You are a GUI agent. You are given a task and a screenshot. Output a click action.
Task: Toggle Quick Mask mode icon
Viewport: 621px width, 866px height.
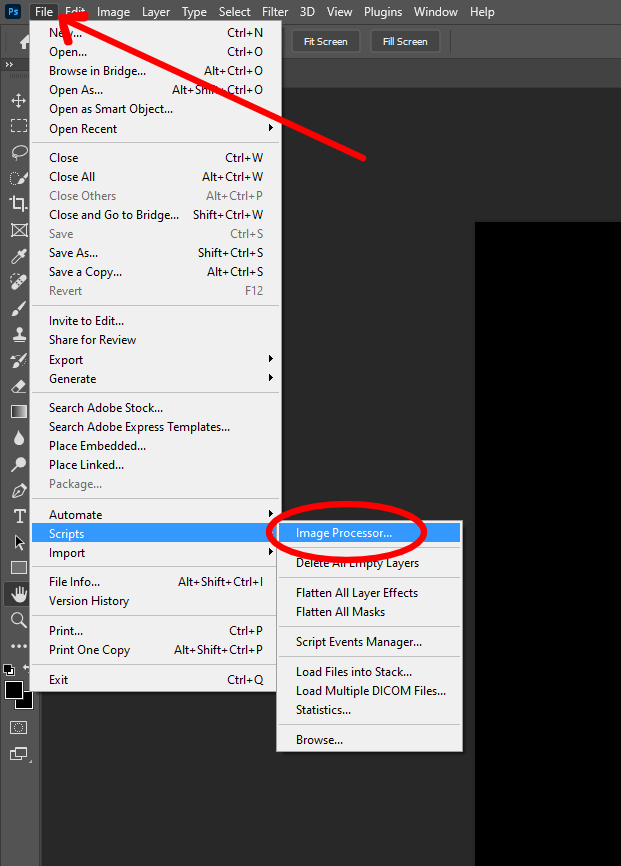coord(19,727)
